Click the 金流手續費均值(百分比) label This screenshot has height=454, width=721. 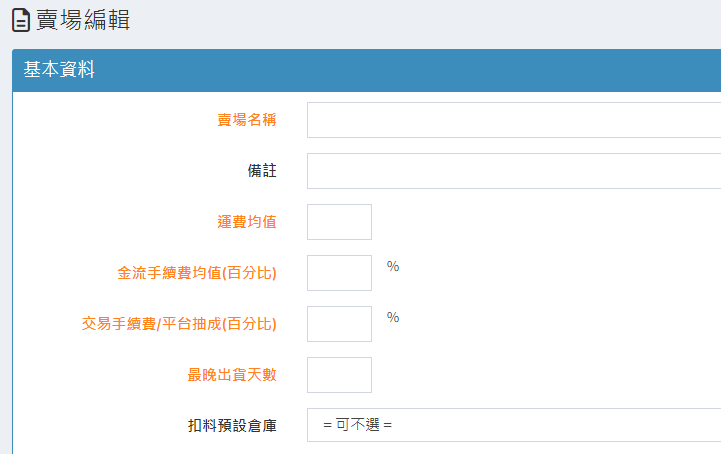tap(197, 273)
